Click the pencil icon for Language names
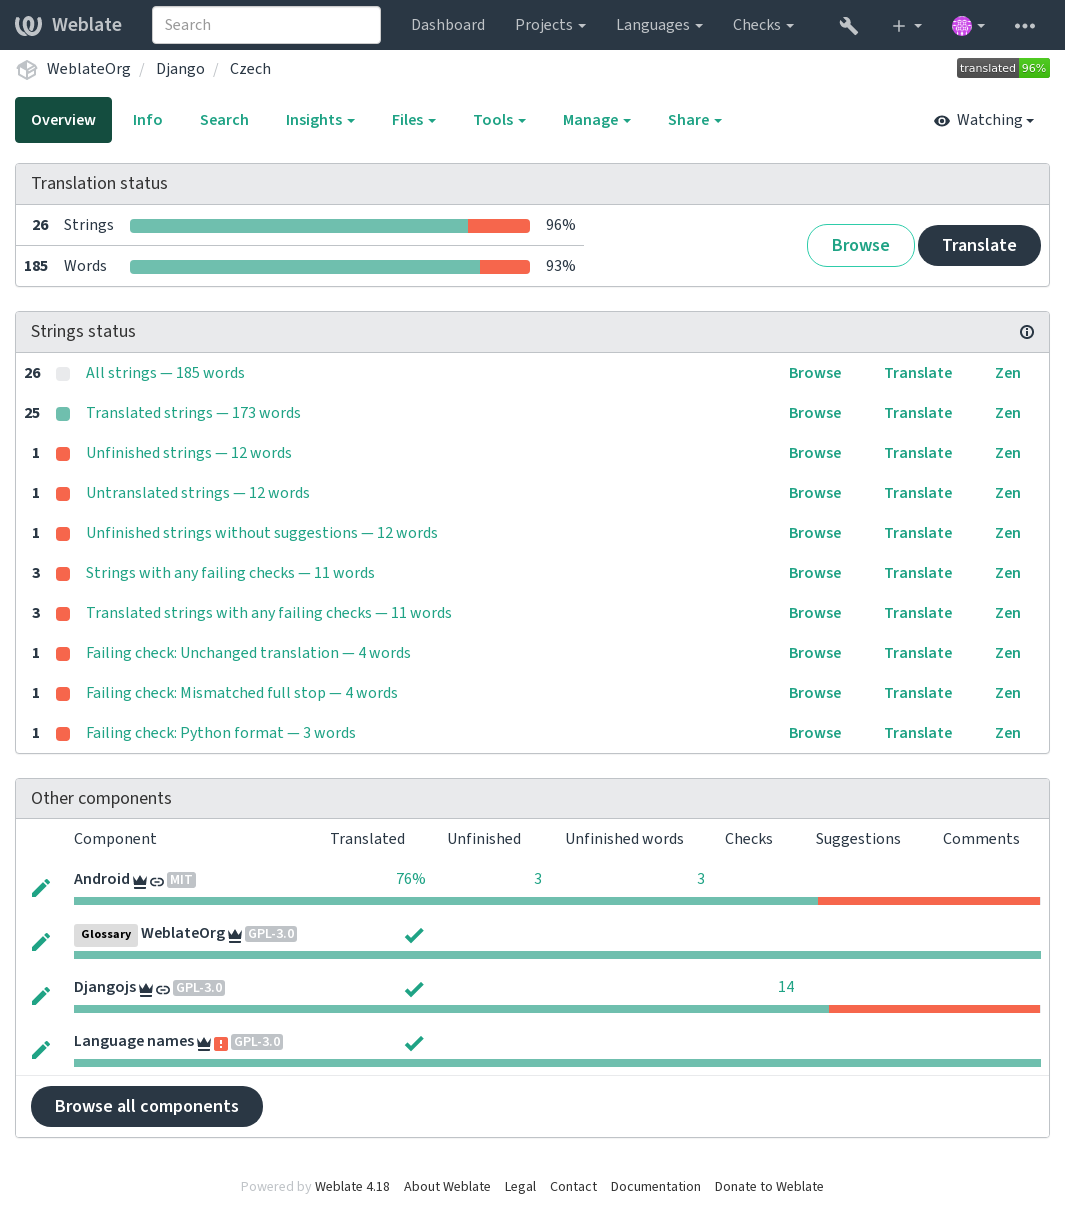 pyautogui.click(x=41, y=1050)
